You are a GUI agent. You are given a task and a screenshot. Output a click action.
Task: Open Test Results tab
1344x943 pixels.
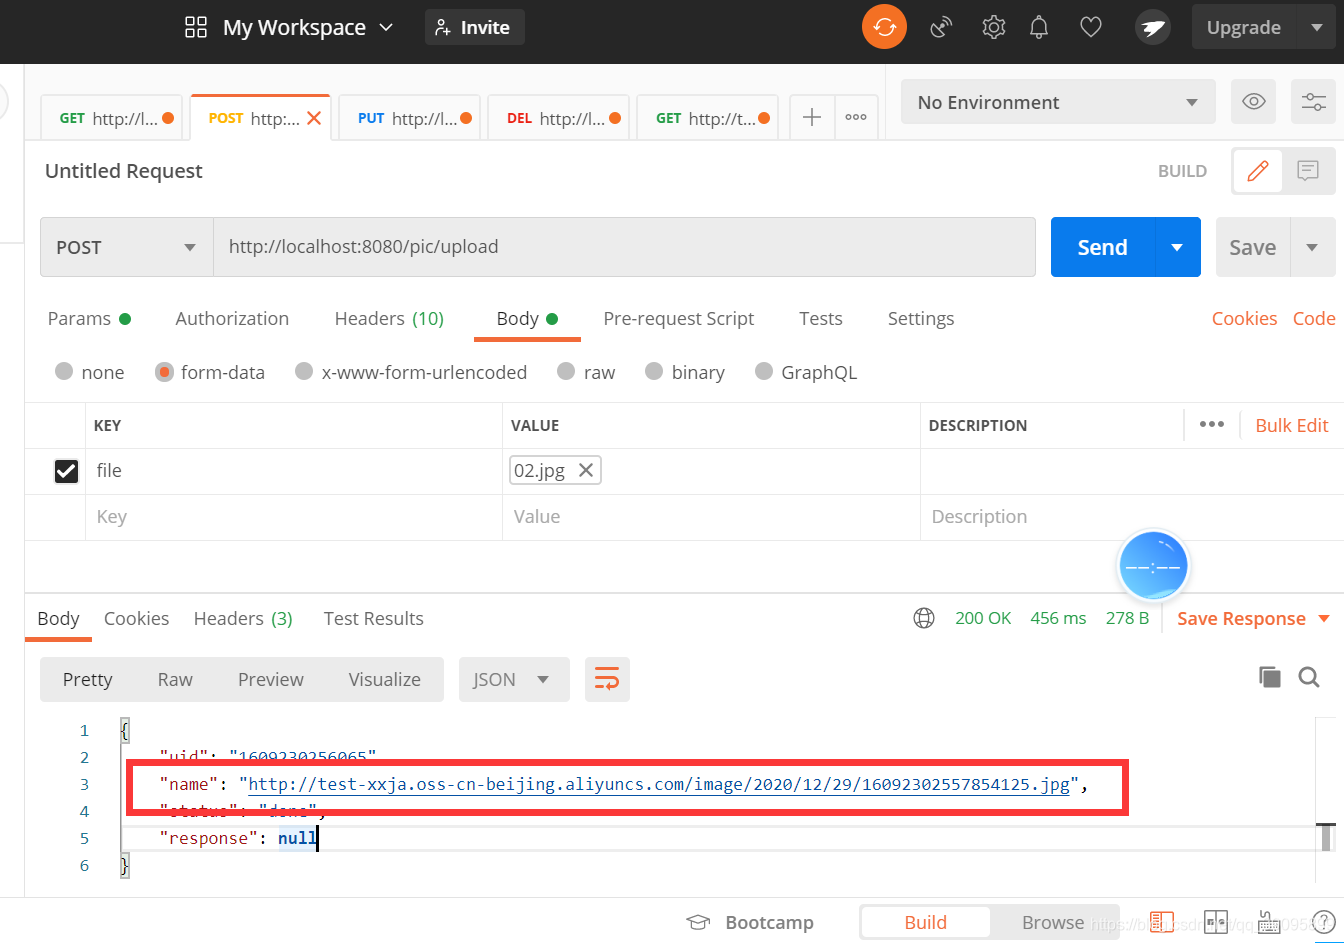374,618
